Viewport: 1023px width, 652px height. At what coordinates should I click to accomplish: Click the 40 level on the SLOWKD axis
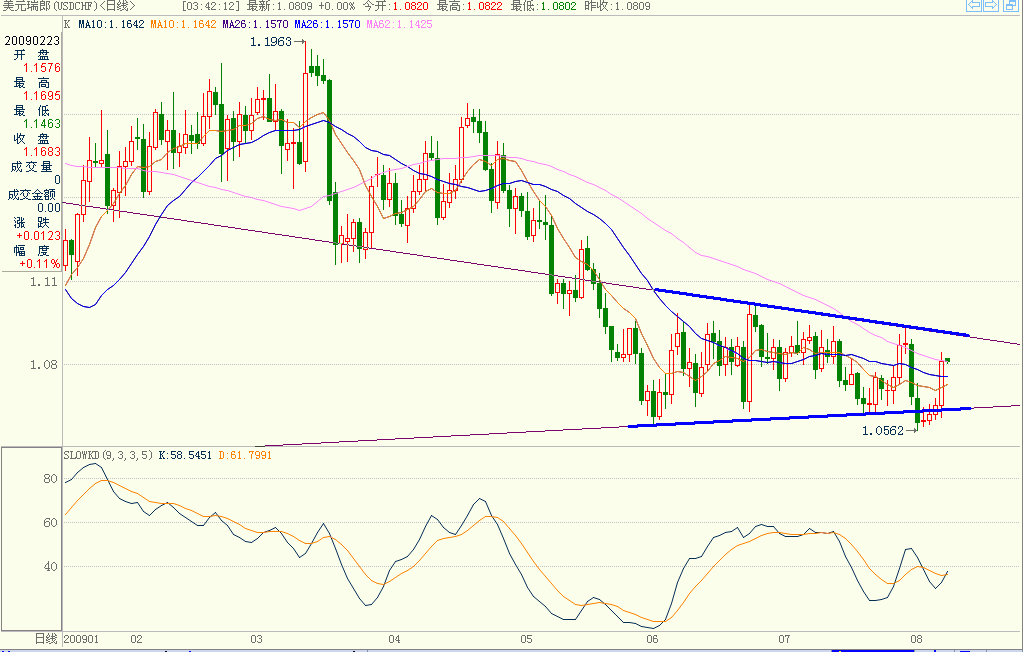(50, 567)
